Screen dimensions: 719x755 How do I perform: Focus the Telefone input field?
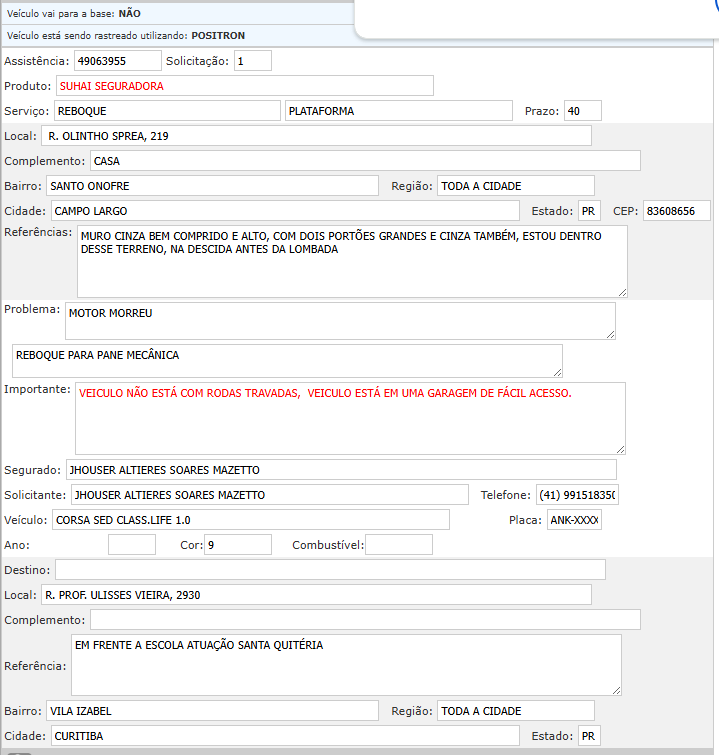tap(576, 495)
